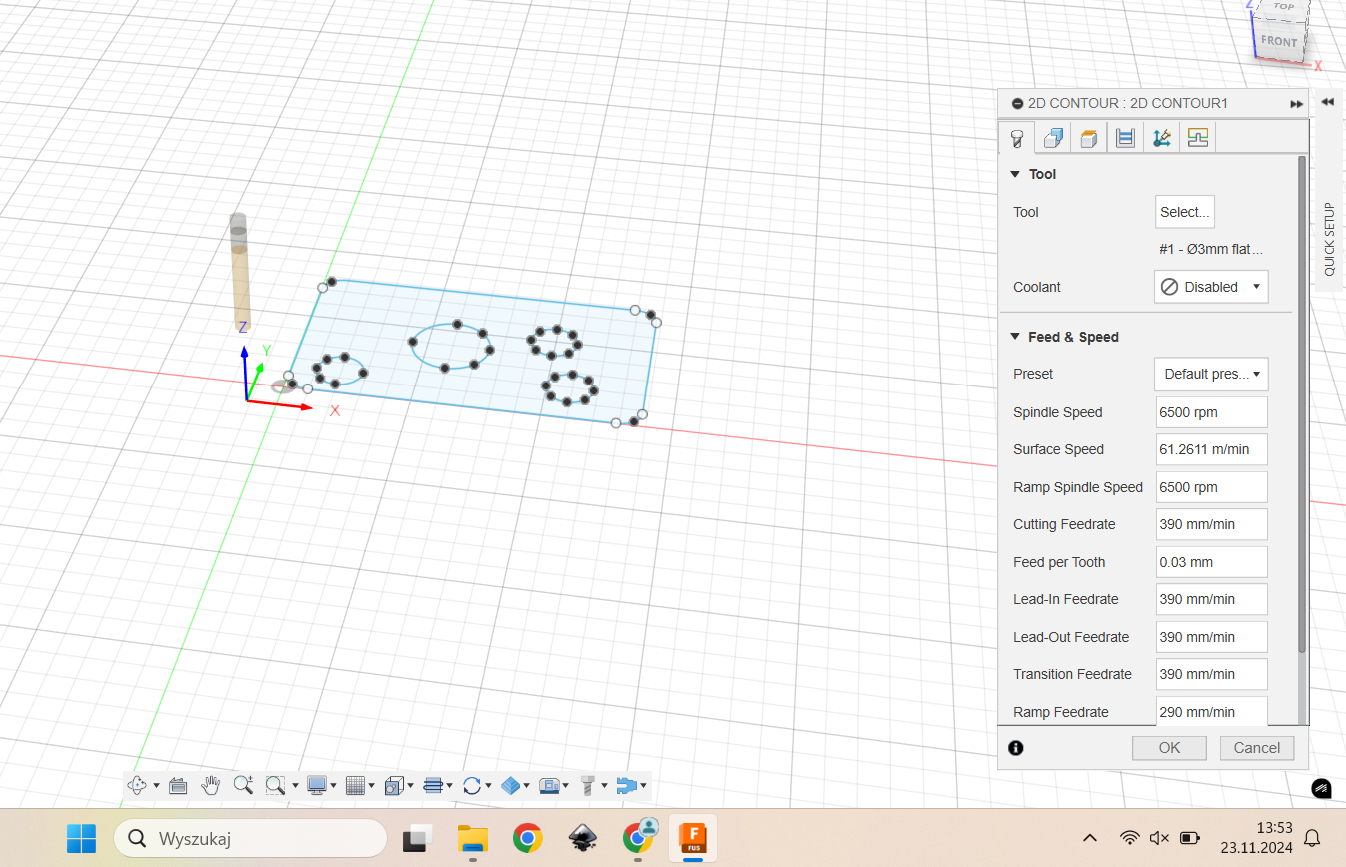Open the notifications bell in the taskbar
The height and width of the screenshot is (867, 1346).
tap(1313, 837)
